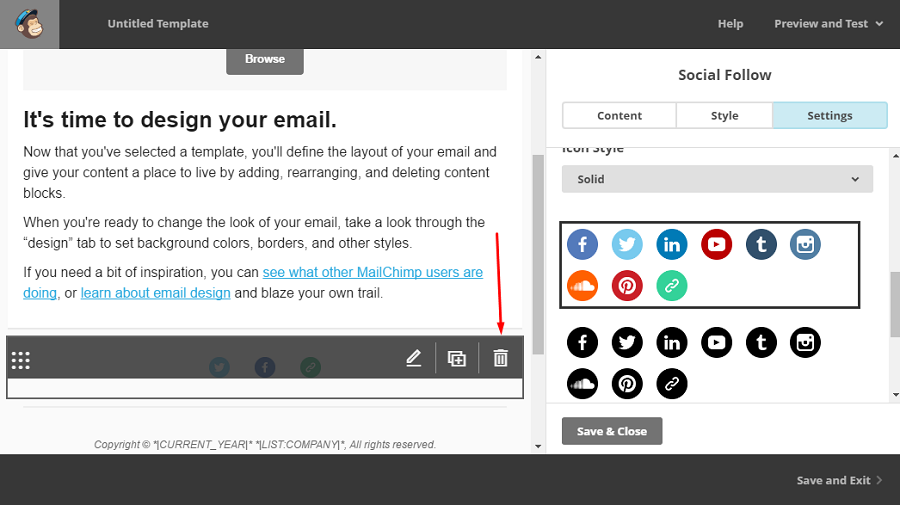Choose the black link icon
Viewport: 900px width, 505px height.
click(x=672, y=383)
